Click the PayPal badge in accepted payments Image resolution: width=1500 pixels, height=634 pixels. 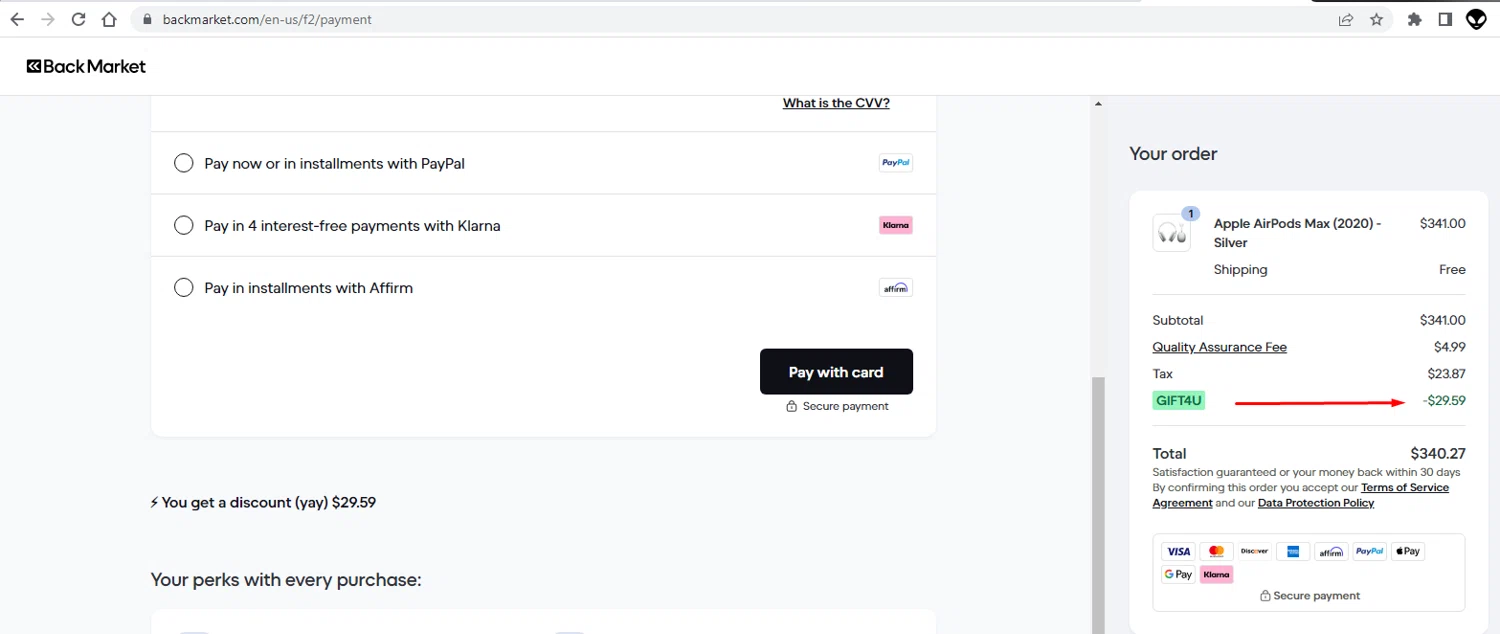1369,551
